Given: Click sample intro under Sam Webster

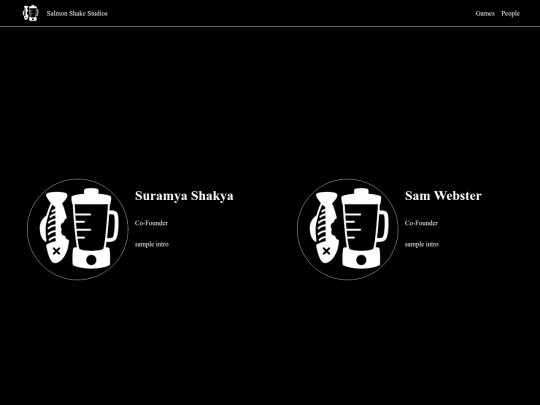Looking at the screenshot, I should point(422,244).
